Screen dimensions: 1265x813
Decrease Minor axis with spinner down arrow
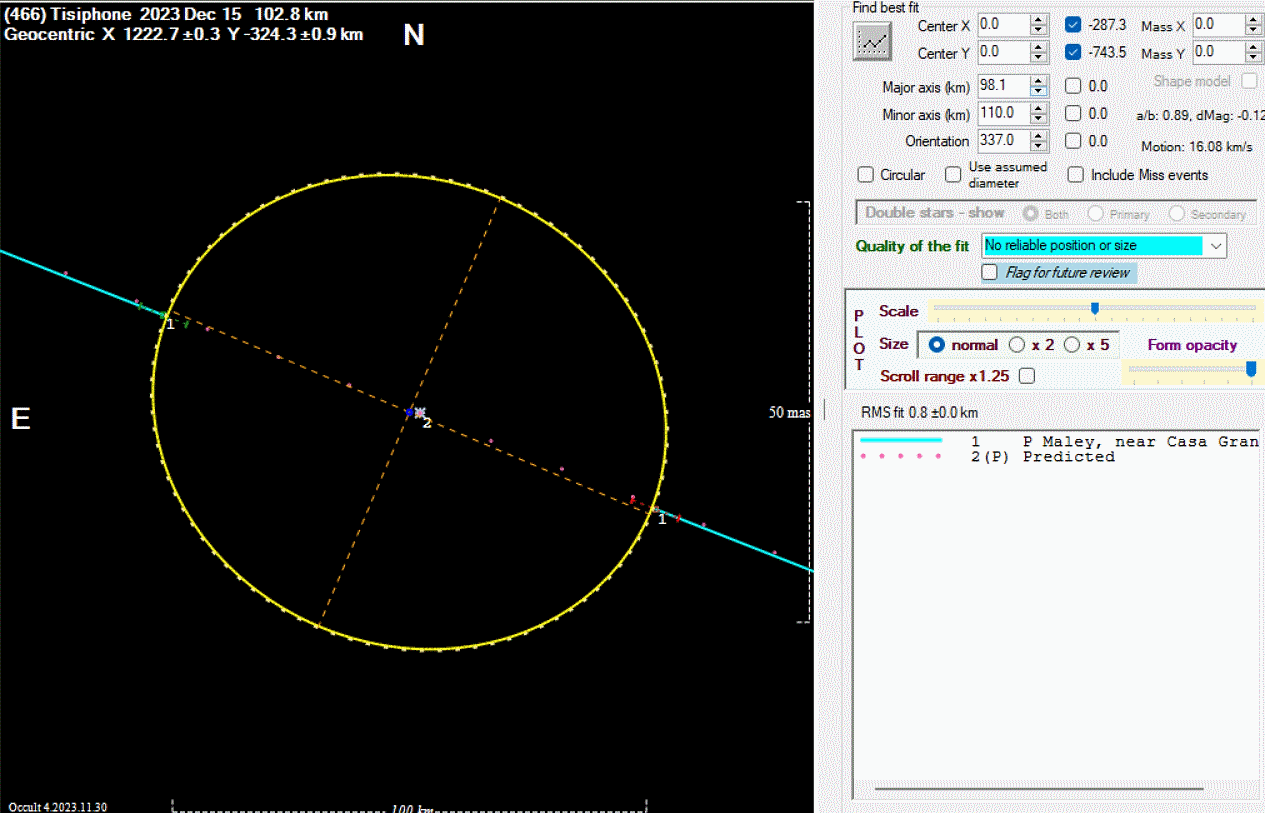point(1039,119)
